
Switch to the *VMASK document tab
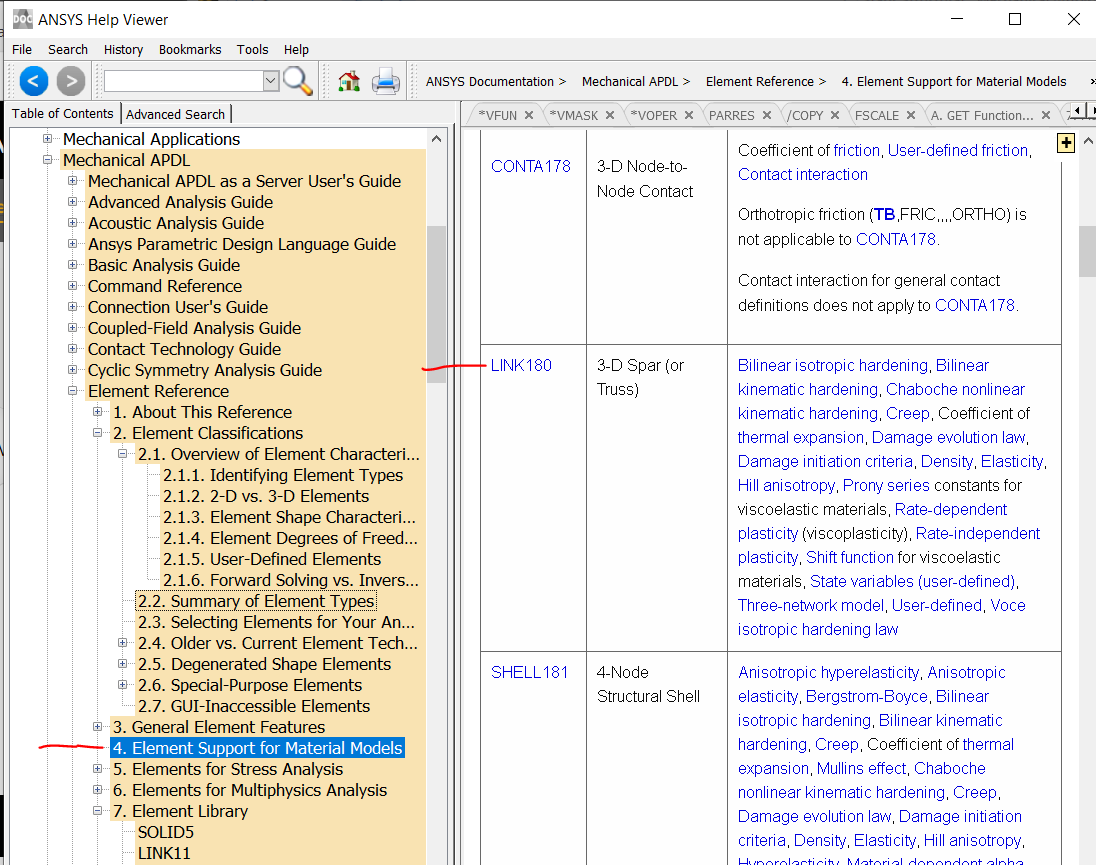pos(575,115)
